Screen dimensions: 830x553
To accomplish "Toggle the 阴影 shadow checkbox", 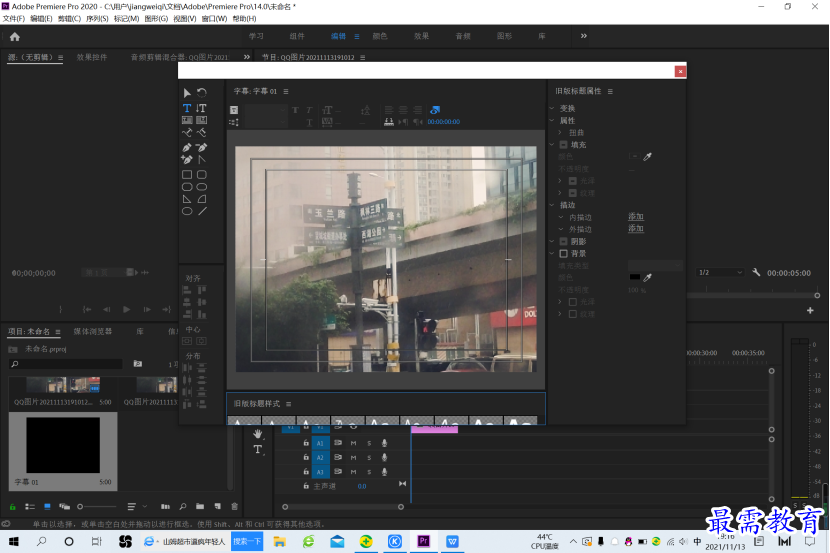I will tap(564, 241).
